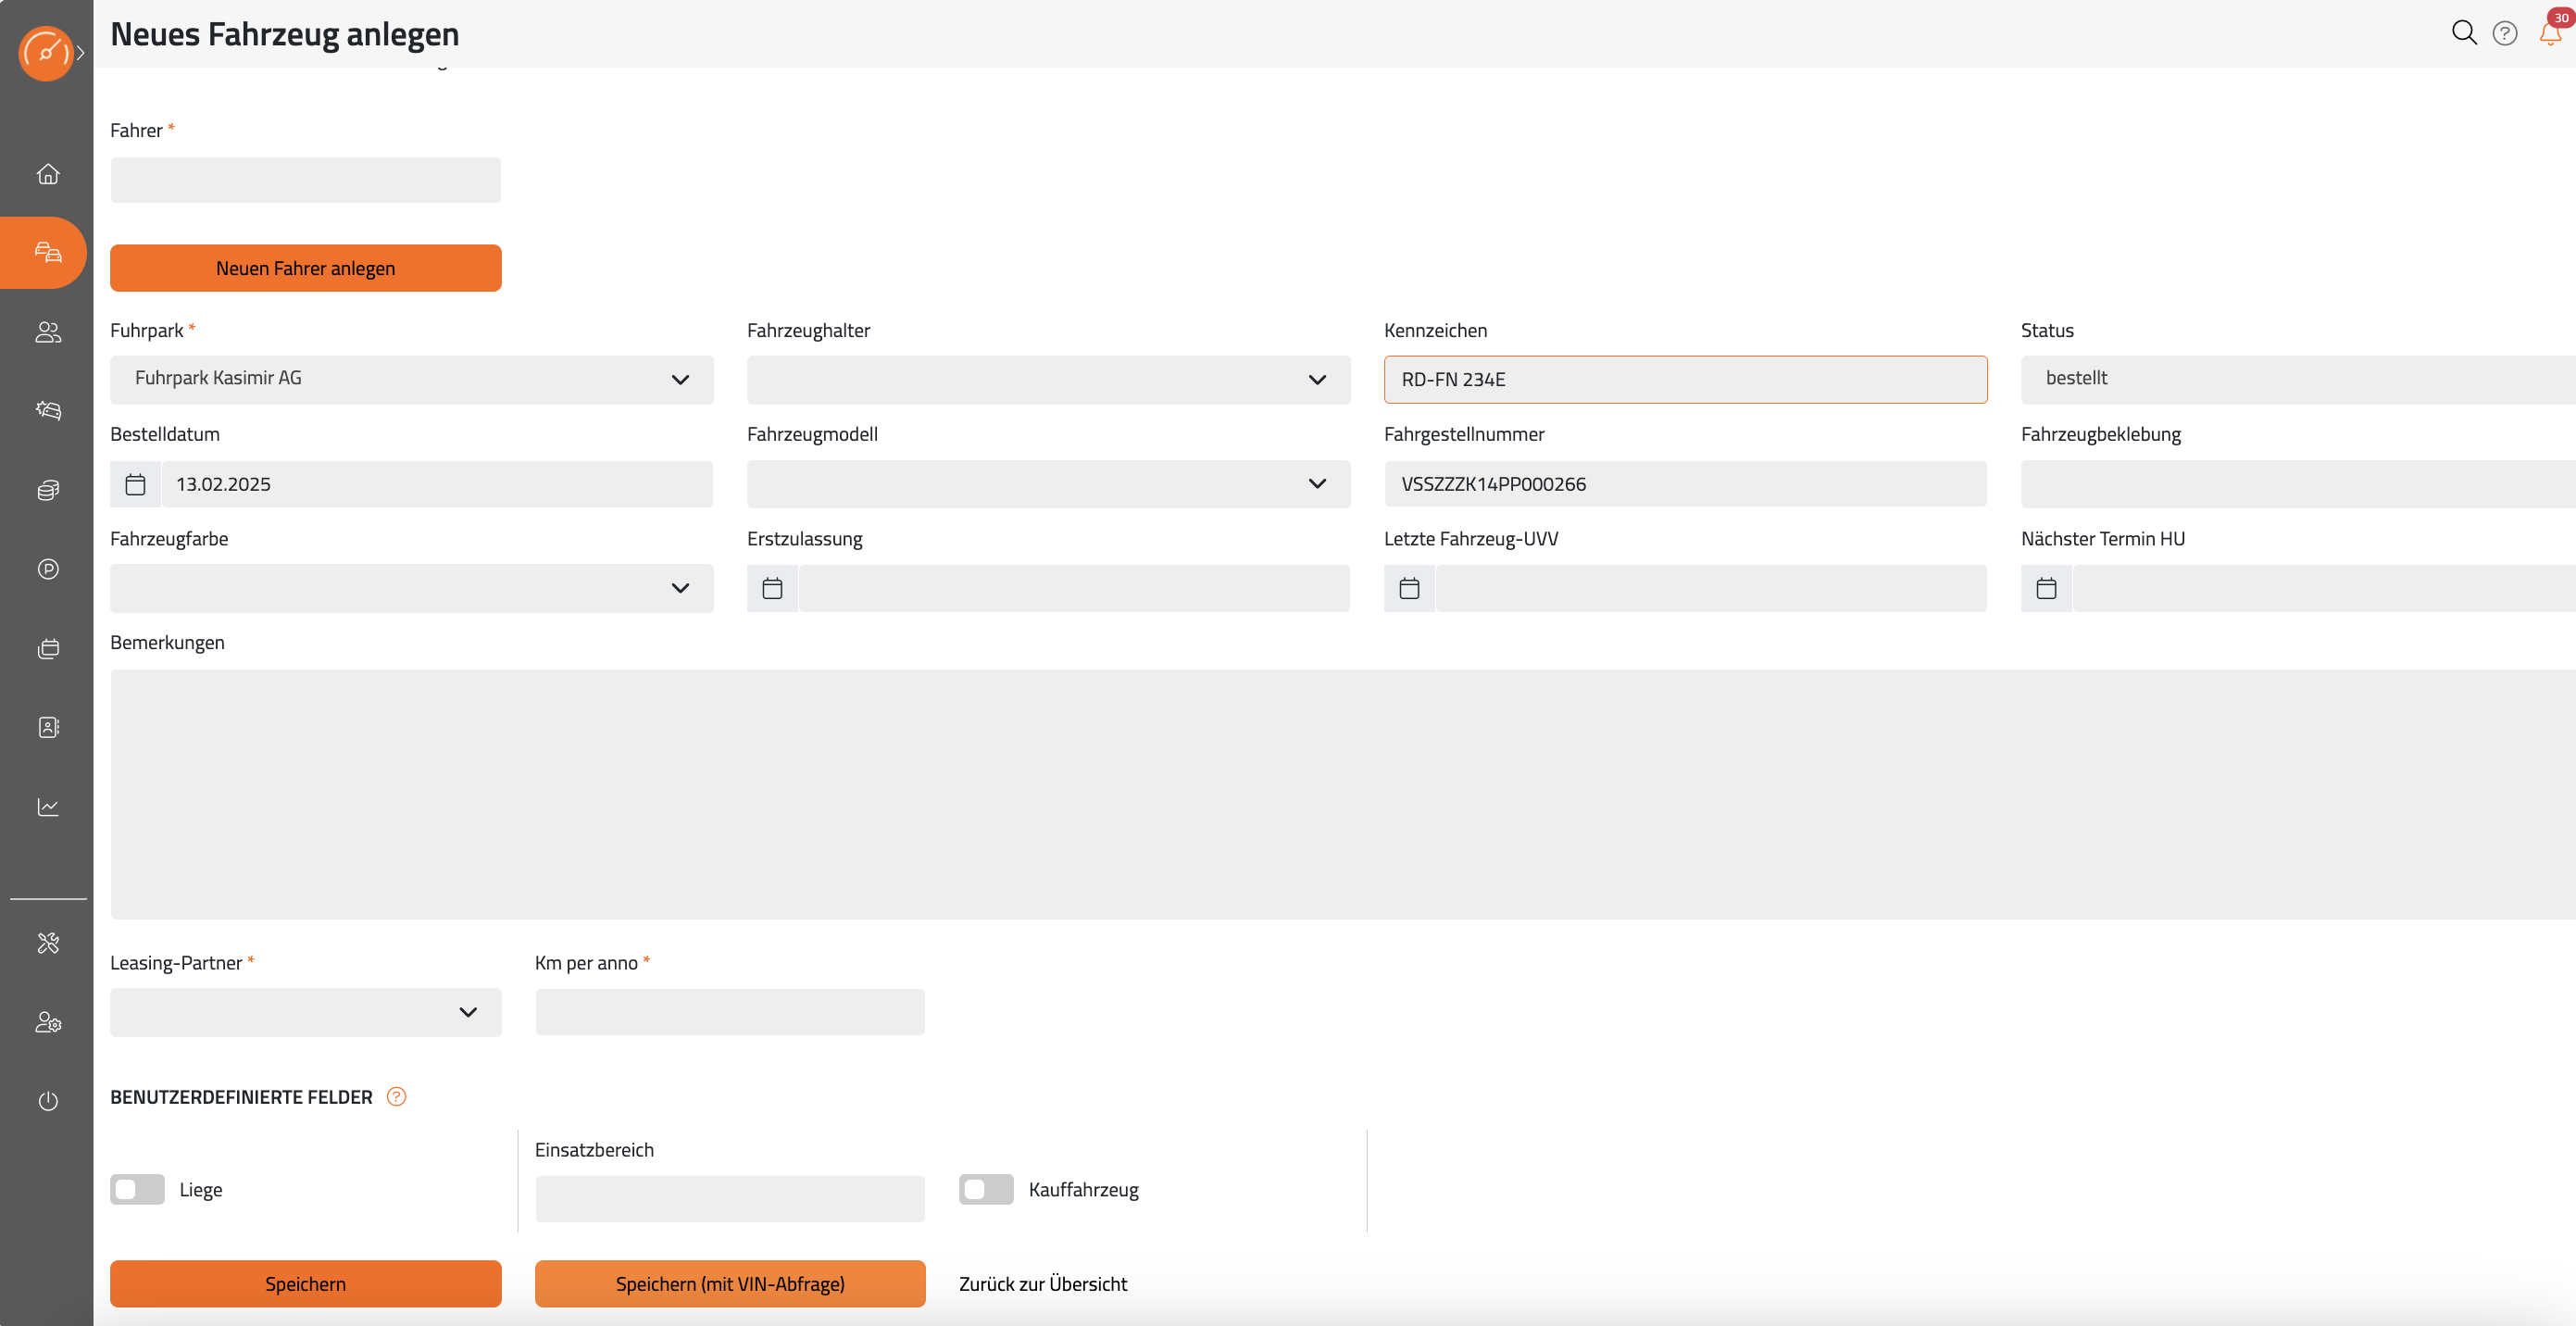Screen dimensions: 2576x1326
Task: Click the logout power icon
Action: click(48, 1101)
